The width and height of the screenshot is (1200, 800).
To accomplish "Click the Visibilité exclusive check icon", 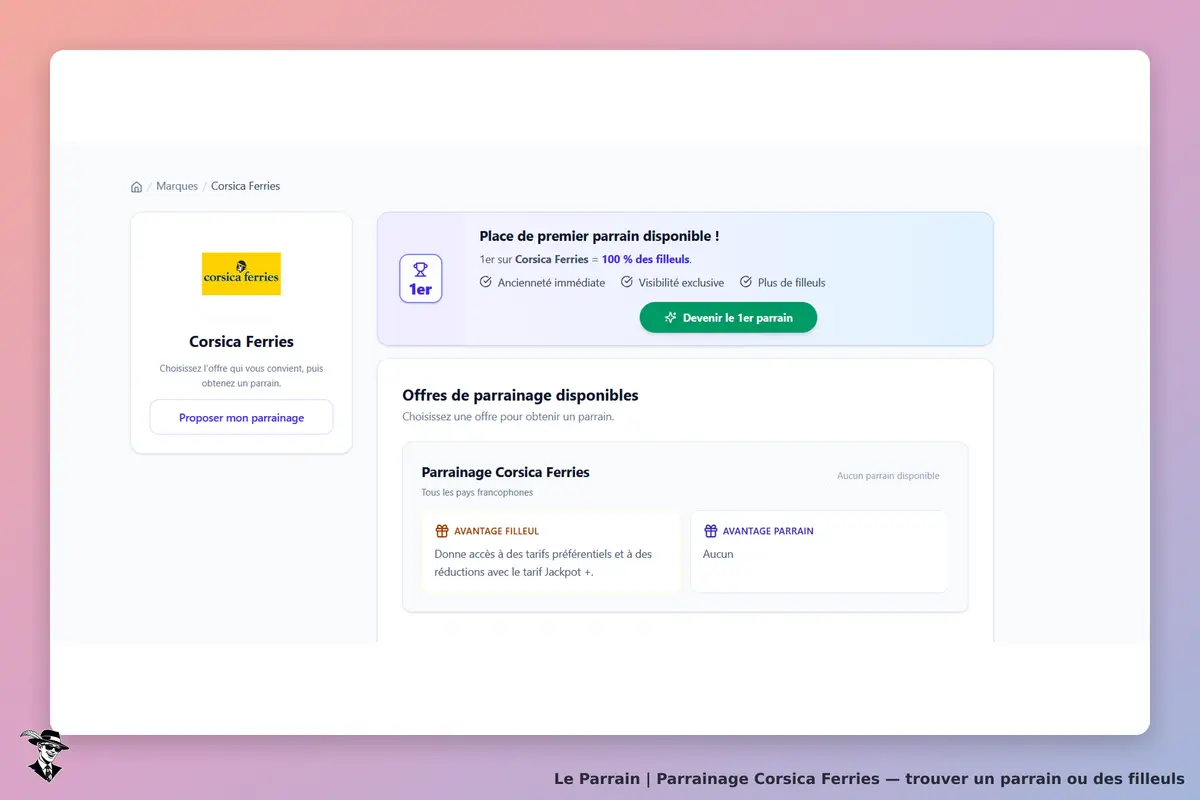I will (x=627, y=282).
